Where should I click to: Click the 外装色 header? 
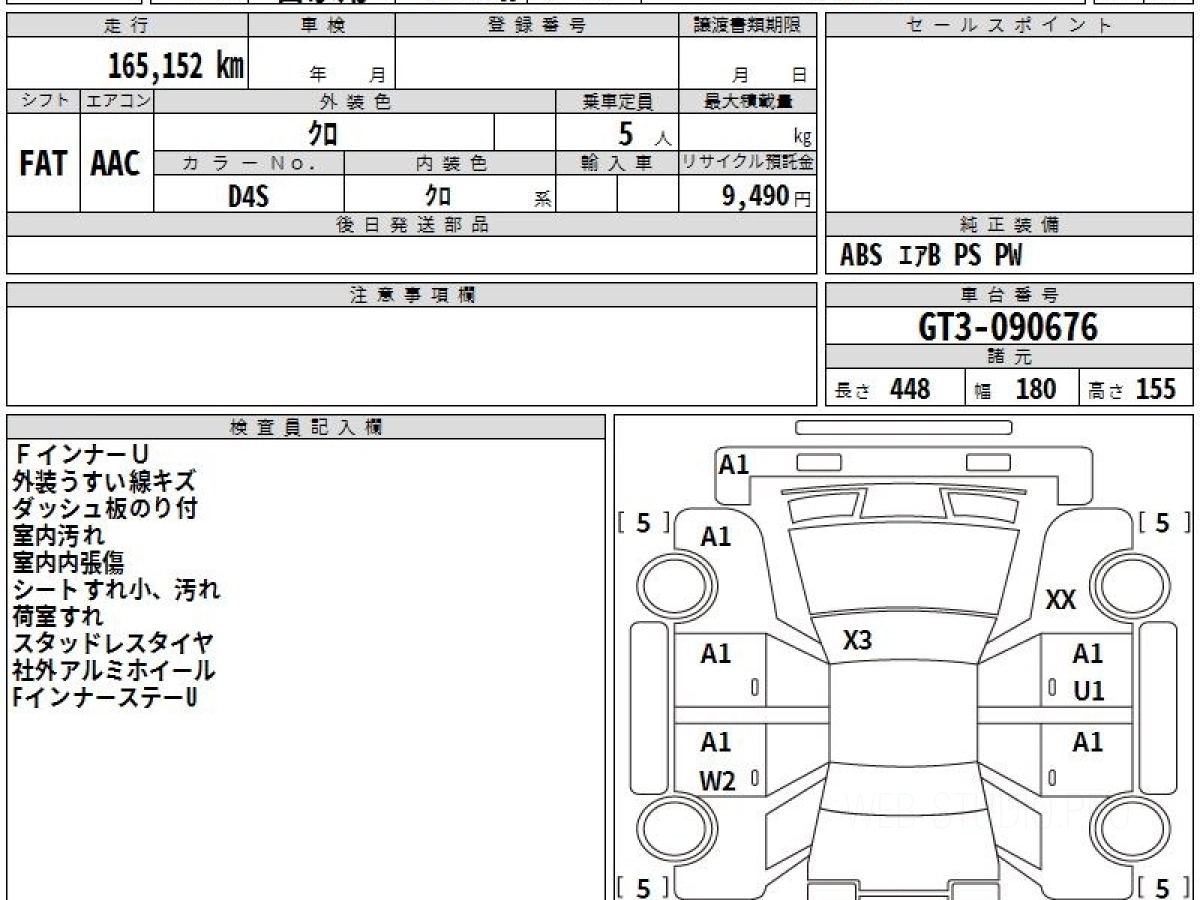point(355,100)
